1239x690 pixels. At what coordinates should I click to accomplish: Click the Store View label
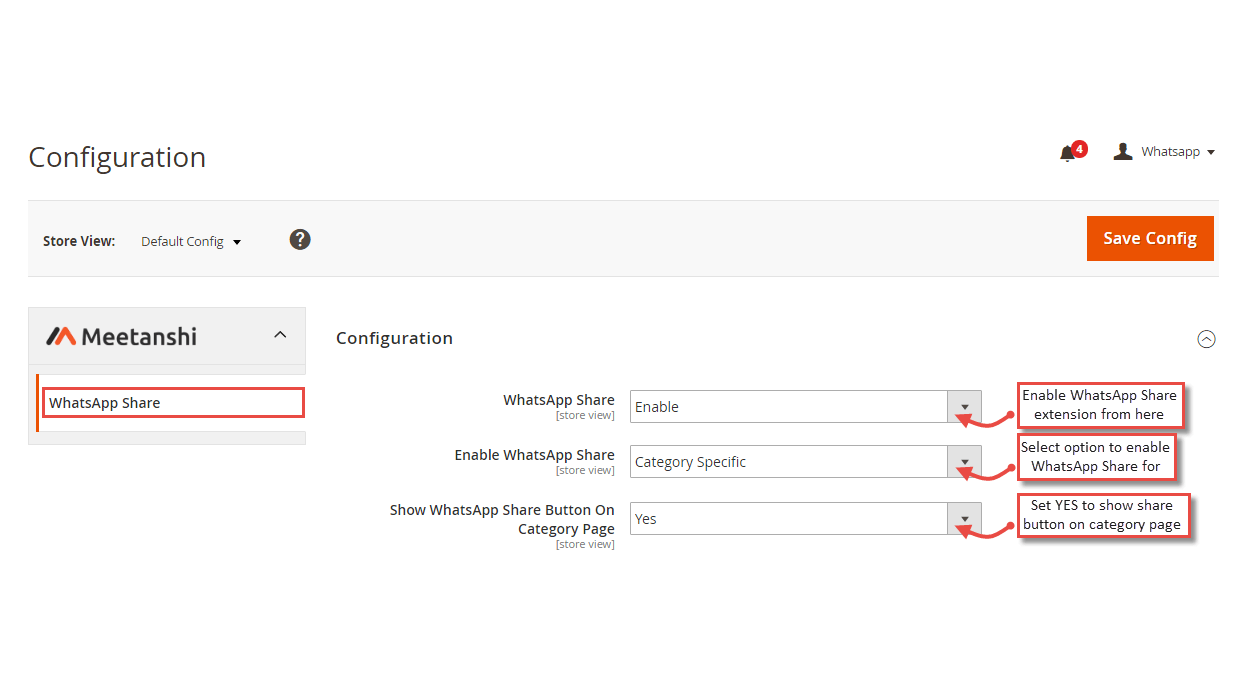pos(79,241)
